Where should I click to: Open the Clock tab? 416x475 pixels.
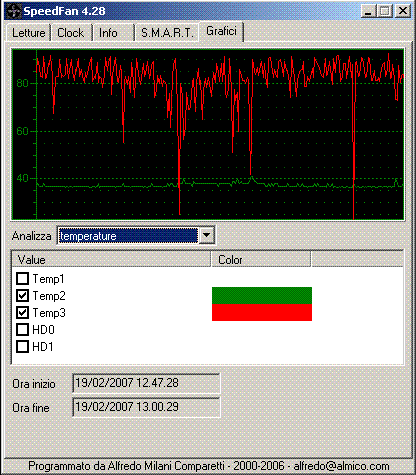click(x=71, y=33)
